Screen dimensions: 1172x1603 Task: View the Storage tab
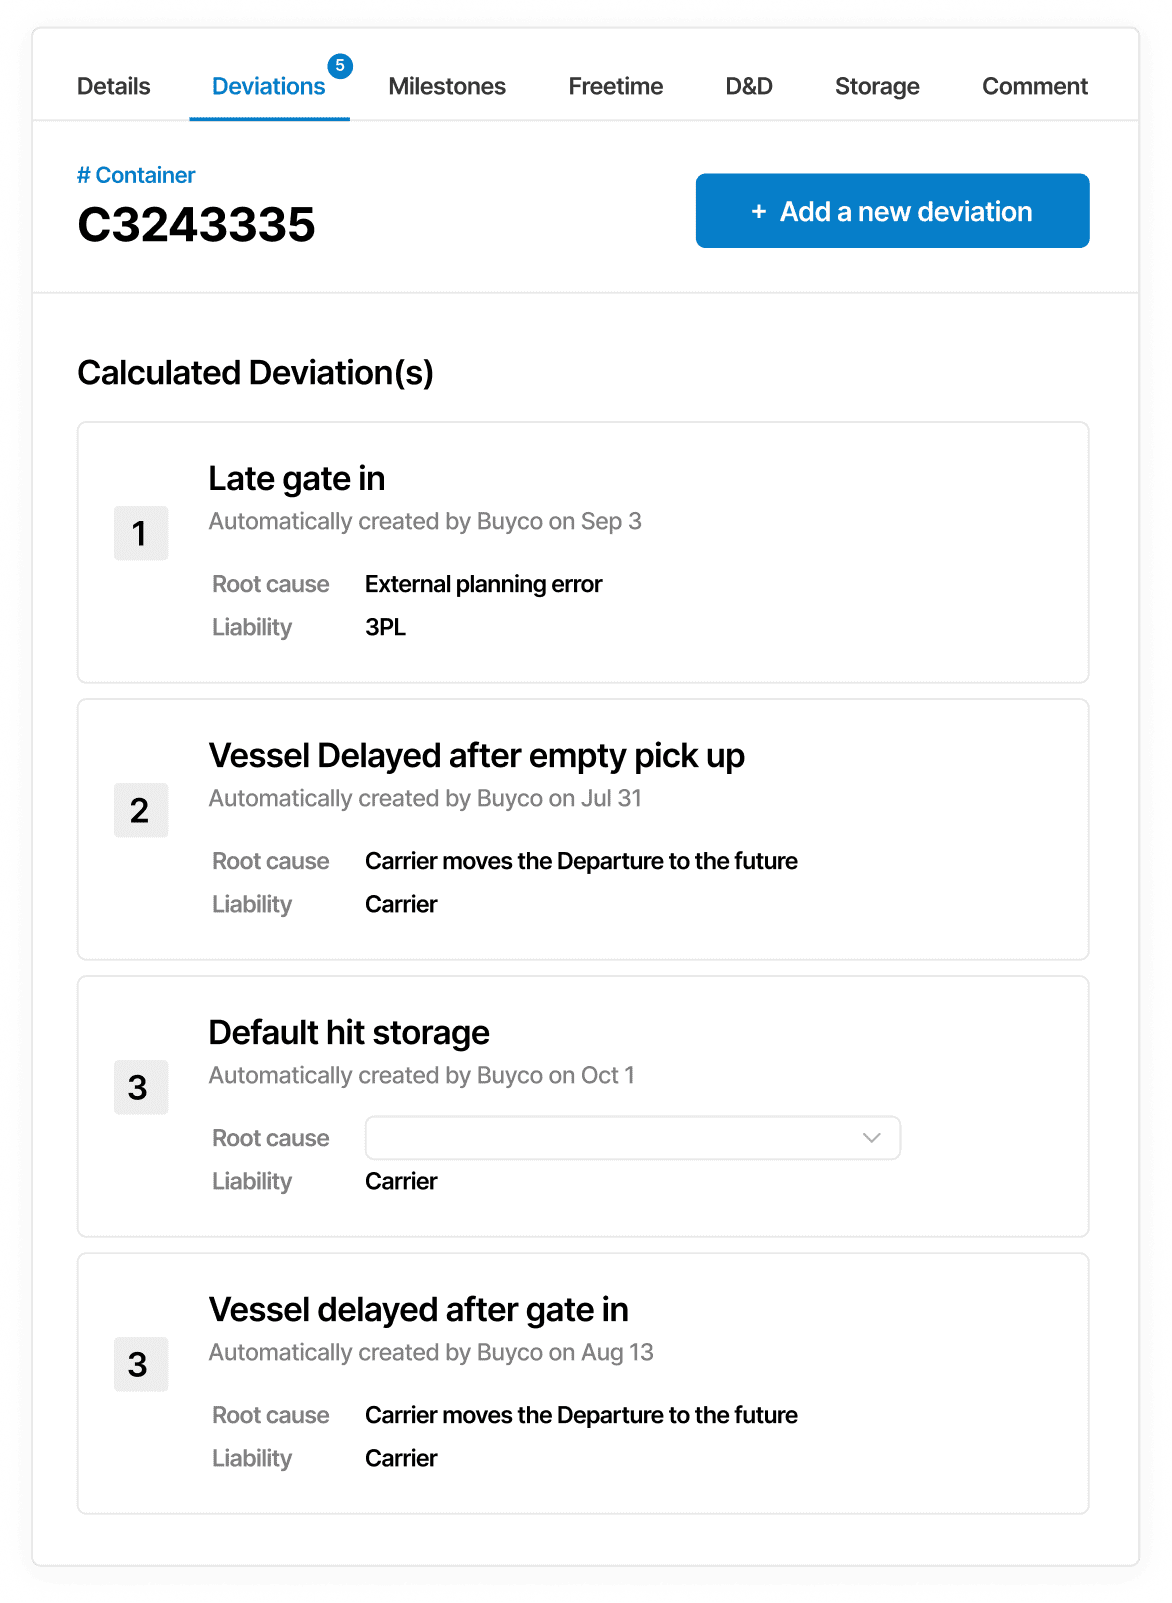pos(877,86)
